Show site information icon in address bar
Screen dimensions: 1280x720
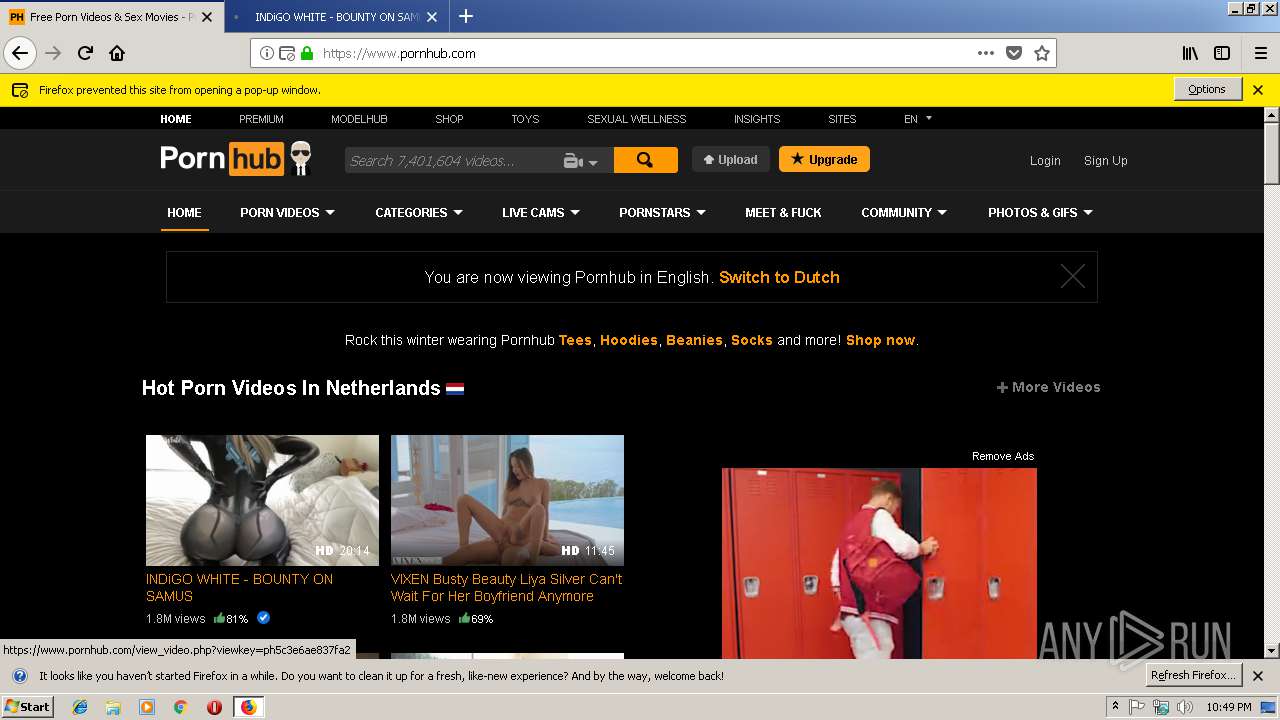click(x=267, y=53)
